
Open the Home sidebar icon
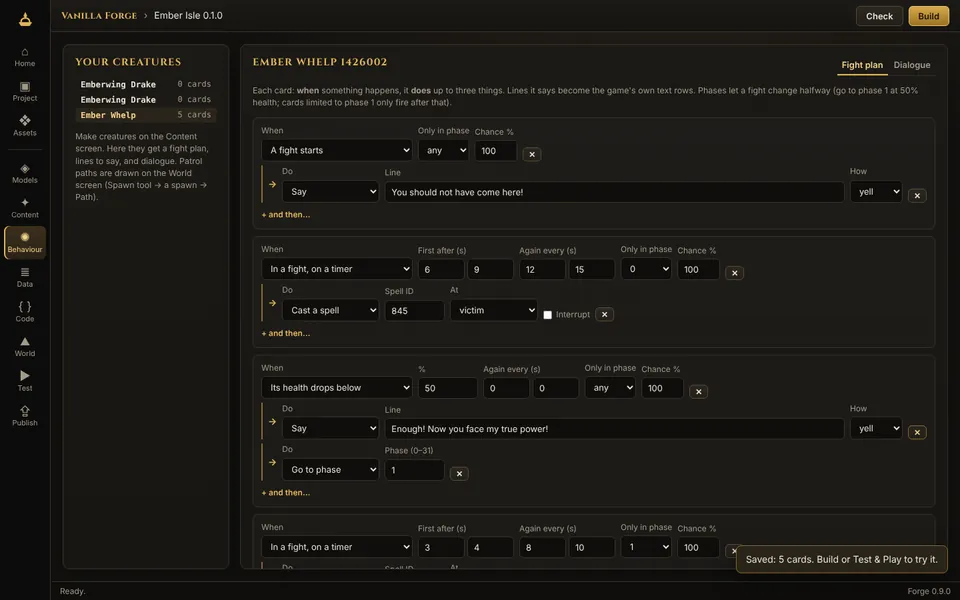click(24, 57)
